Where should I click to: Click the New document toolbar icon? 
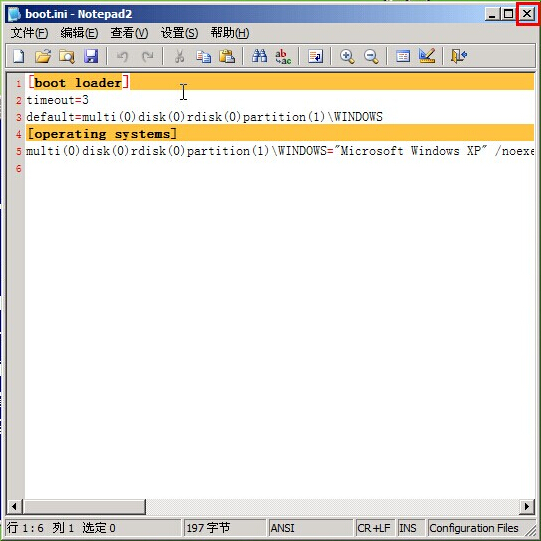tap(19, 56)
